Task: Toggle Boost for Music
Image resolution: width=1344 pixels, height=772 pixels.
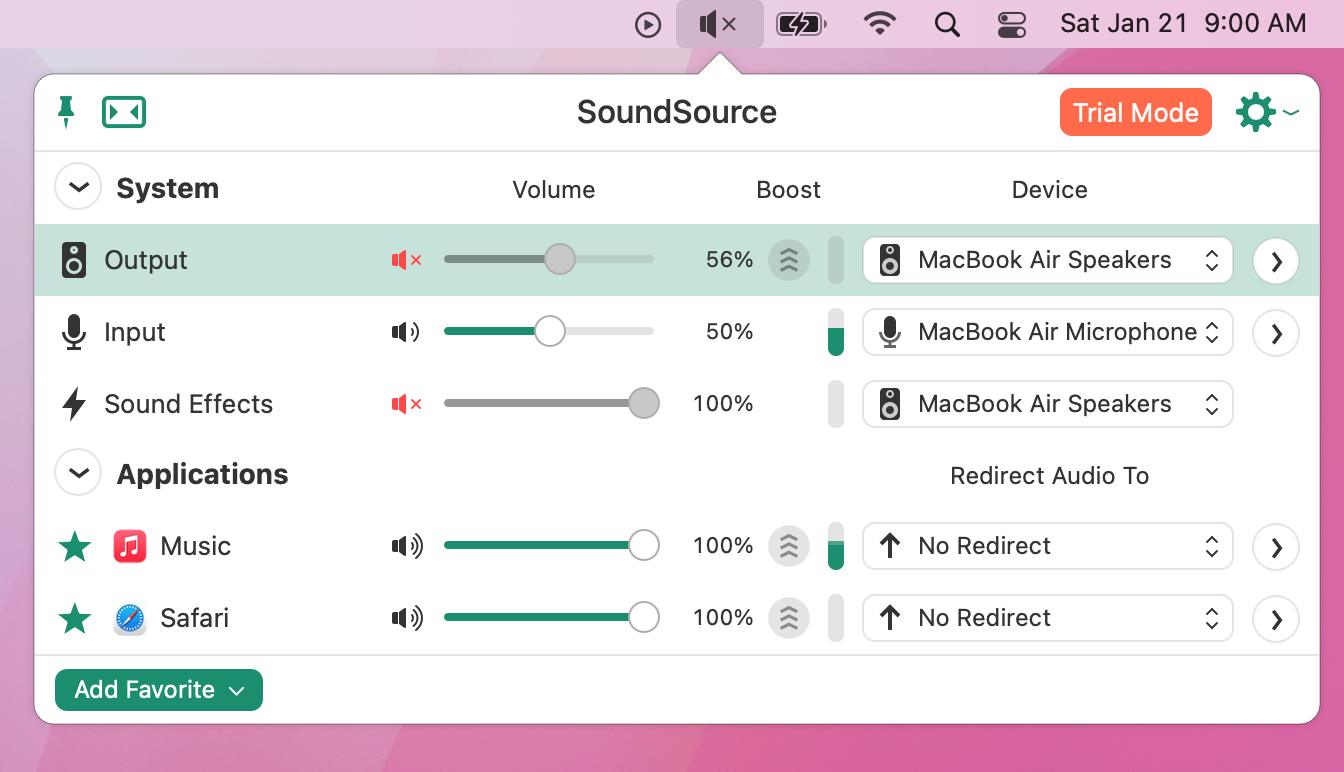Action: (x=789, y=546)
